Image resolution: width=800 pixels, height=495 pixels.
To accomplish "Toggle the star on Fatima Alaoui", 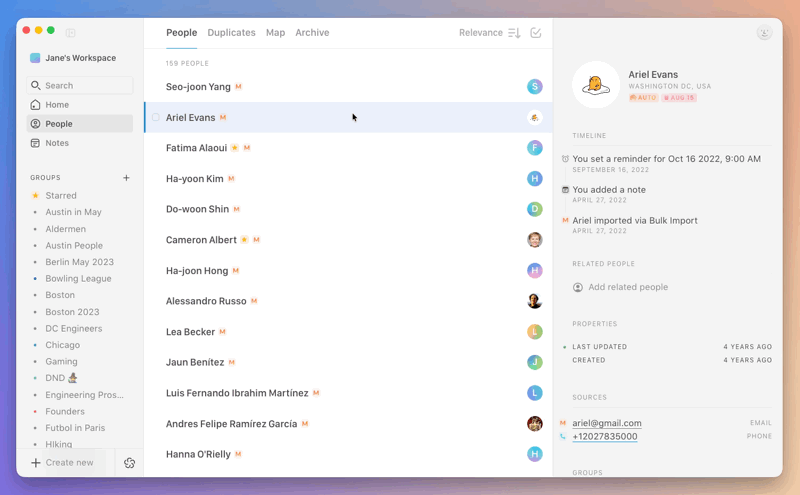I will click(234, 148).
